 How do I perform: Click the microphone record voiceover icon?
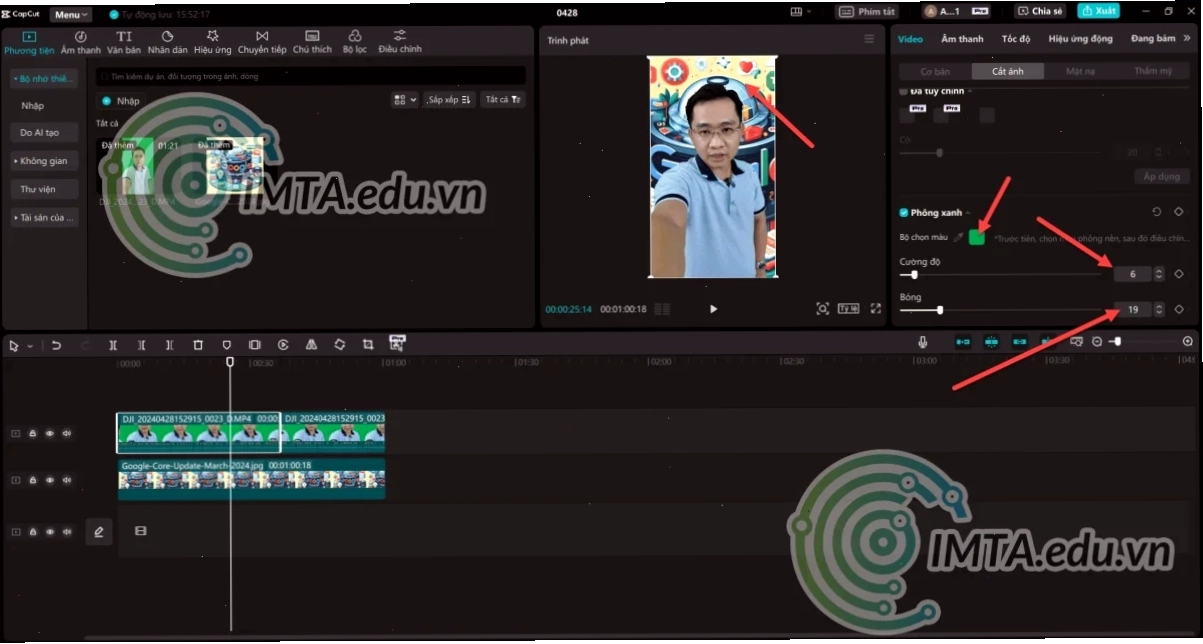pos(923,342)
